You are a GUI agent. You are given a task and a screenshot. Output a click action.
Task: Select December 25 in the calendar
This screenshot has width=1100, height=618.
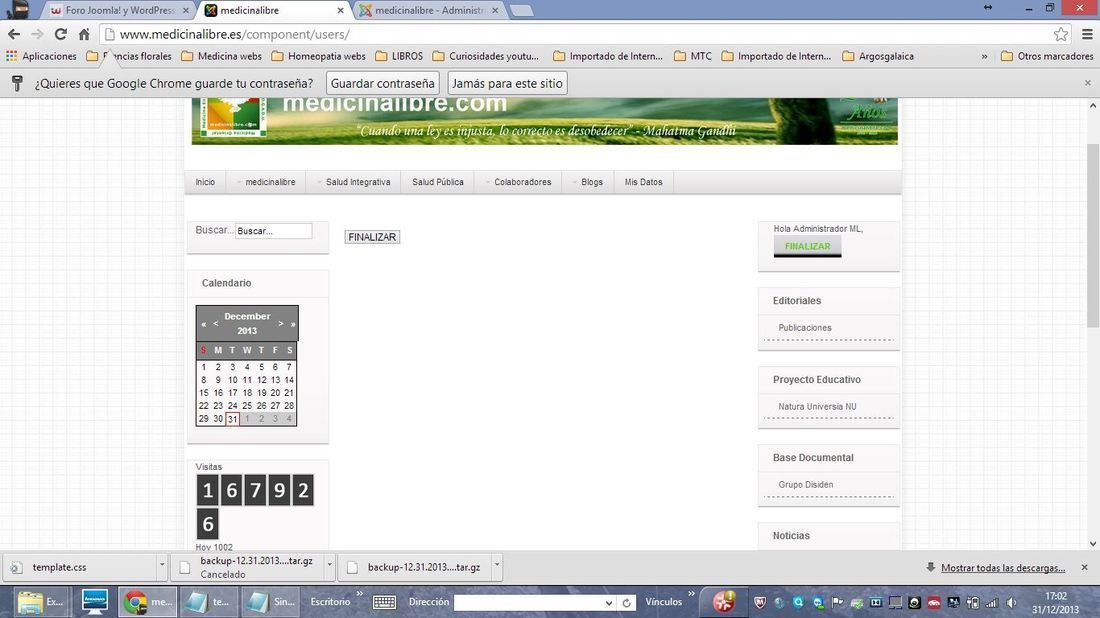tap(247, 405)
